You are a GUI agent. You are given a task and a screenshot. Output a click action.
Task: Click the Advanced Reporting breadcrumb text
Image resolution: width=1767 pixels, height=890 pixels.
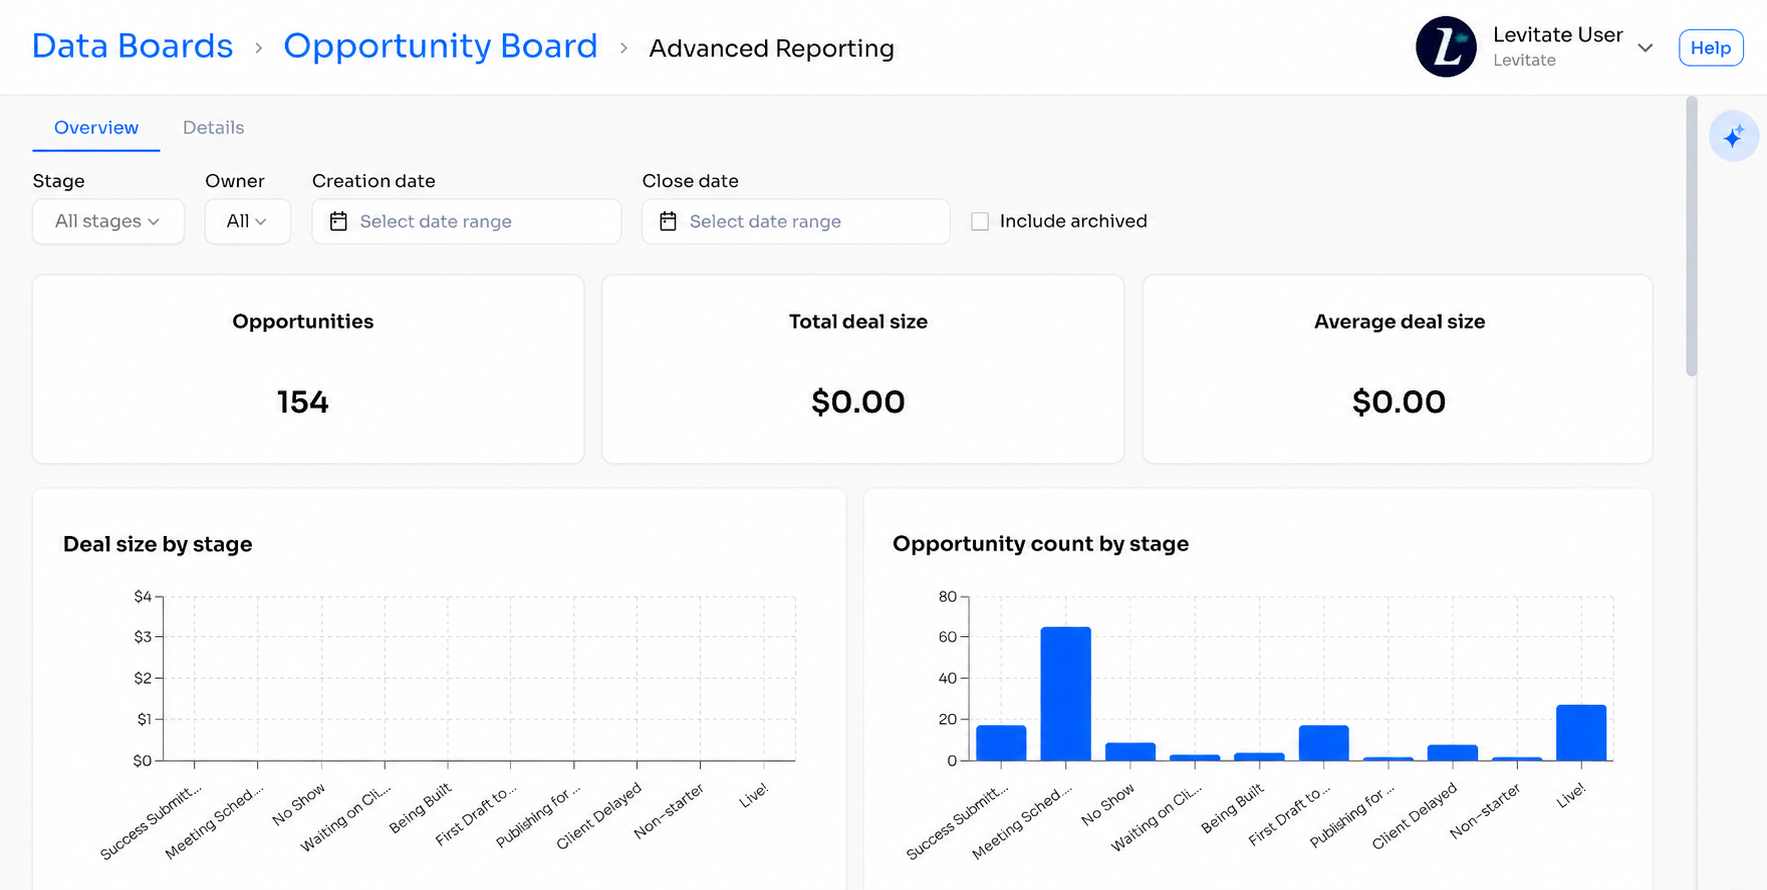pos(771,48)
